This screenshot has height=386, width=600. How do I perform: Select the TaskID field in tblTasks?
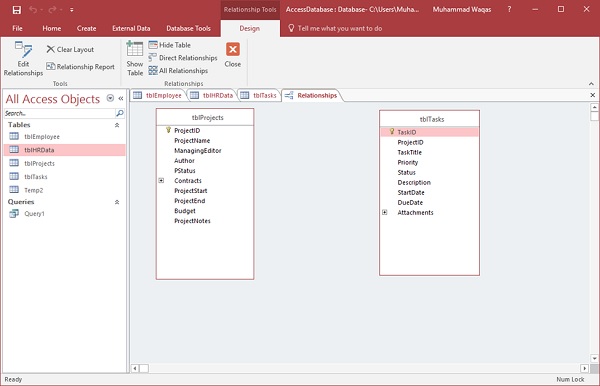[x=429, y=132]
